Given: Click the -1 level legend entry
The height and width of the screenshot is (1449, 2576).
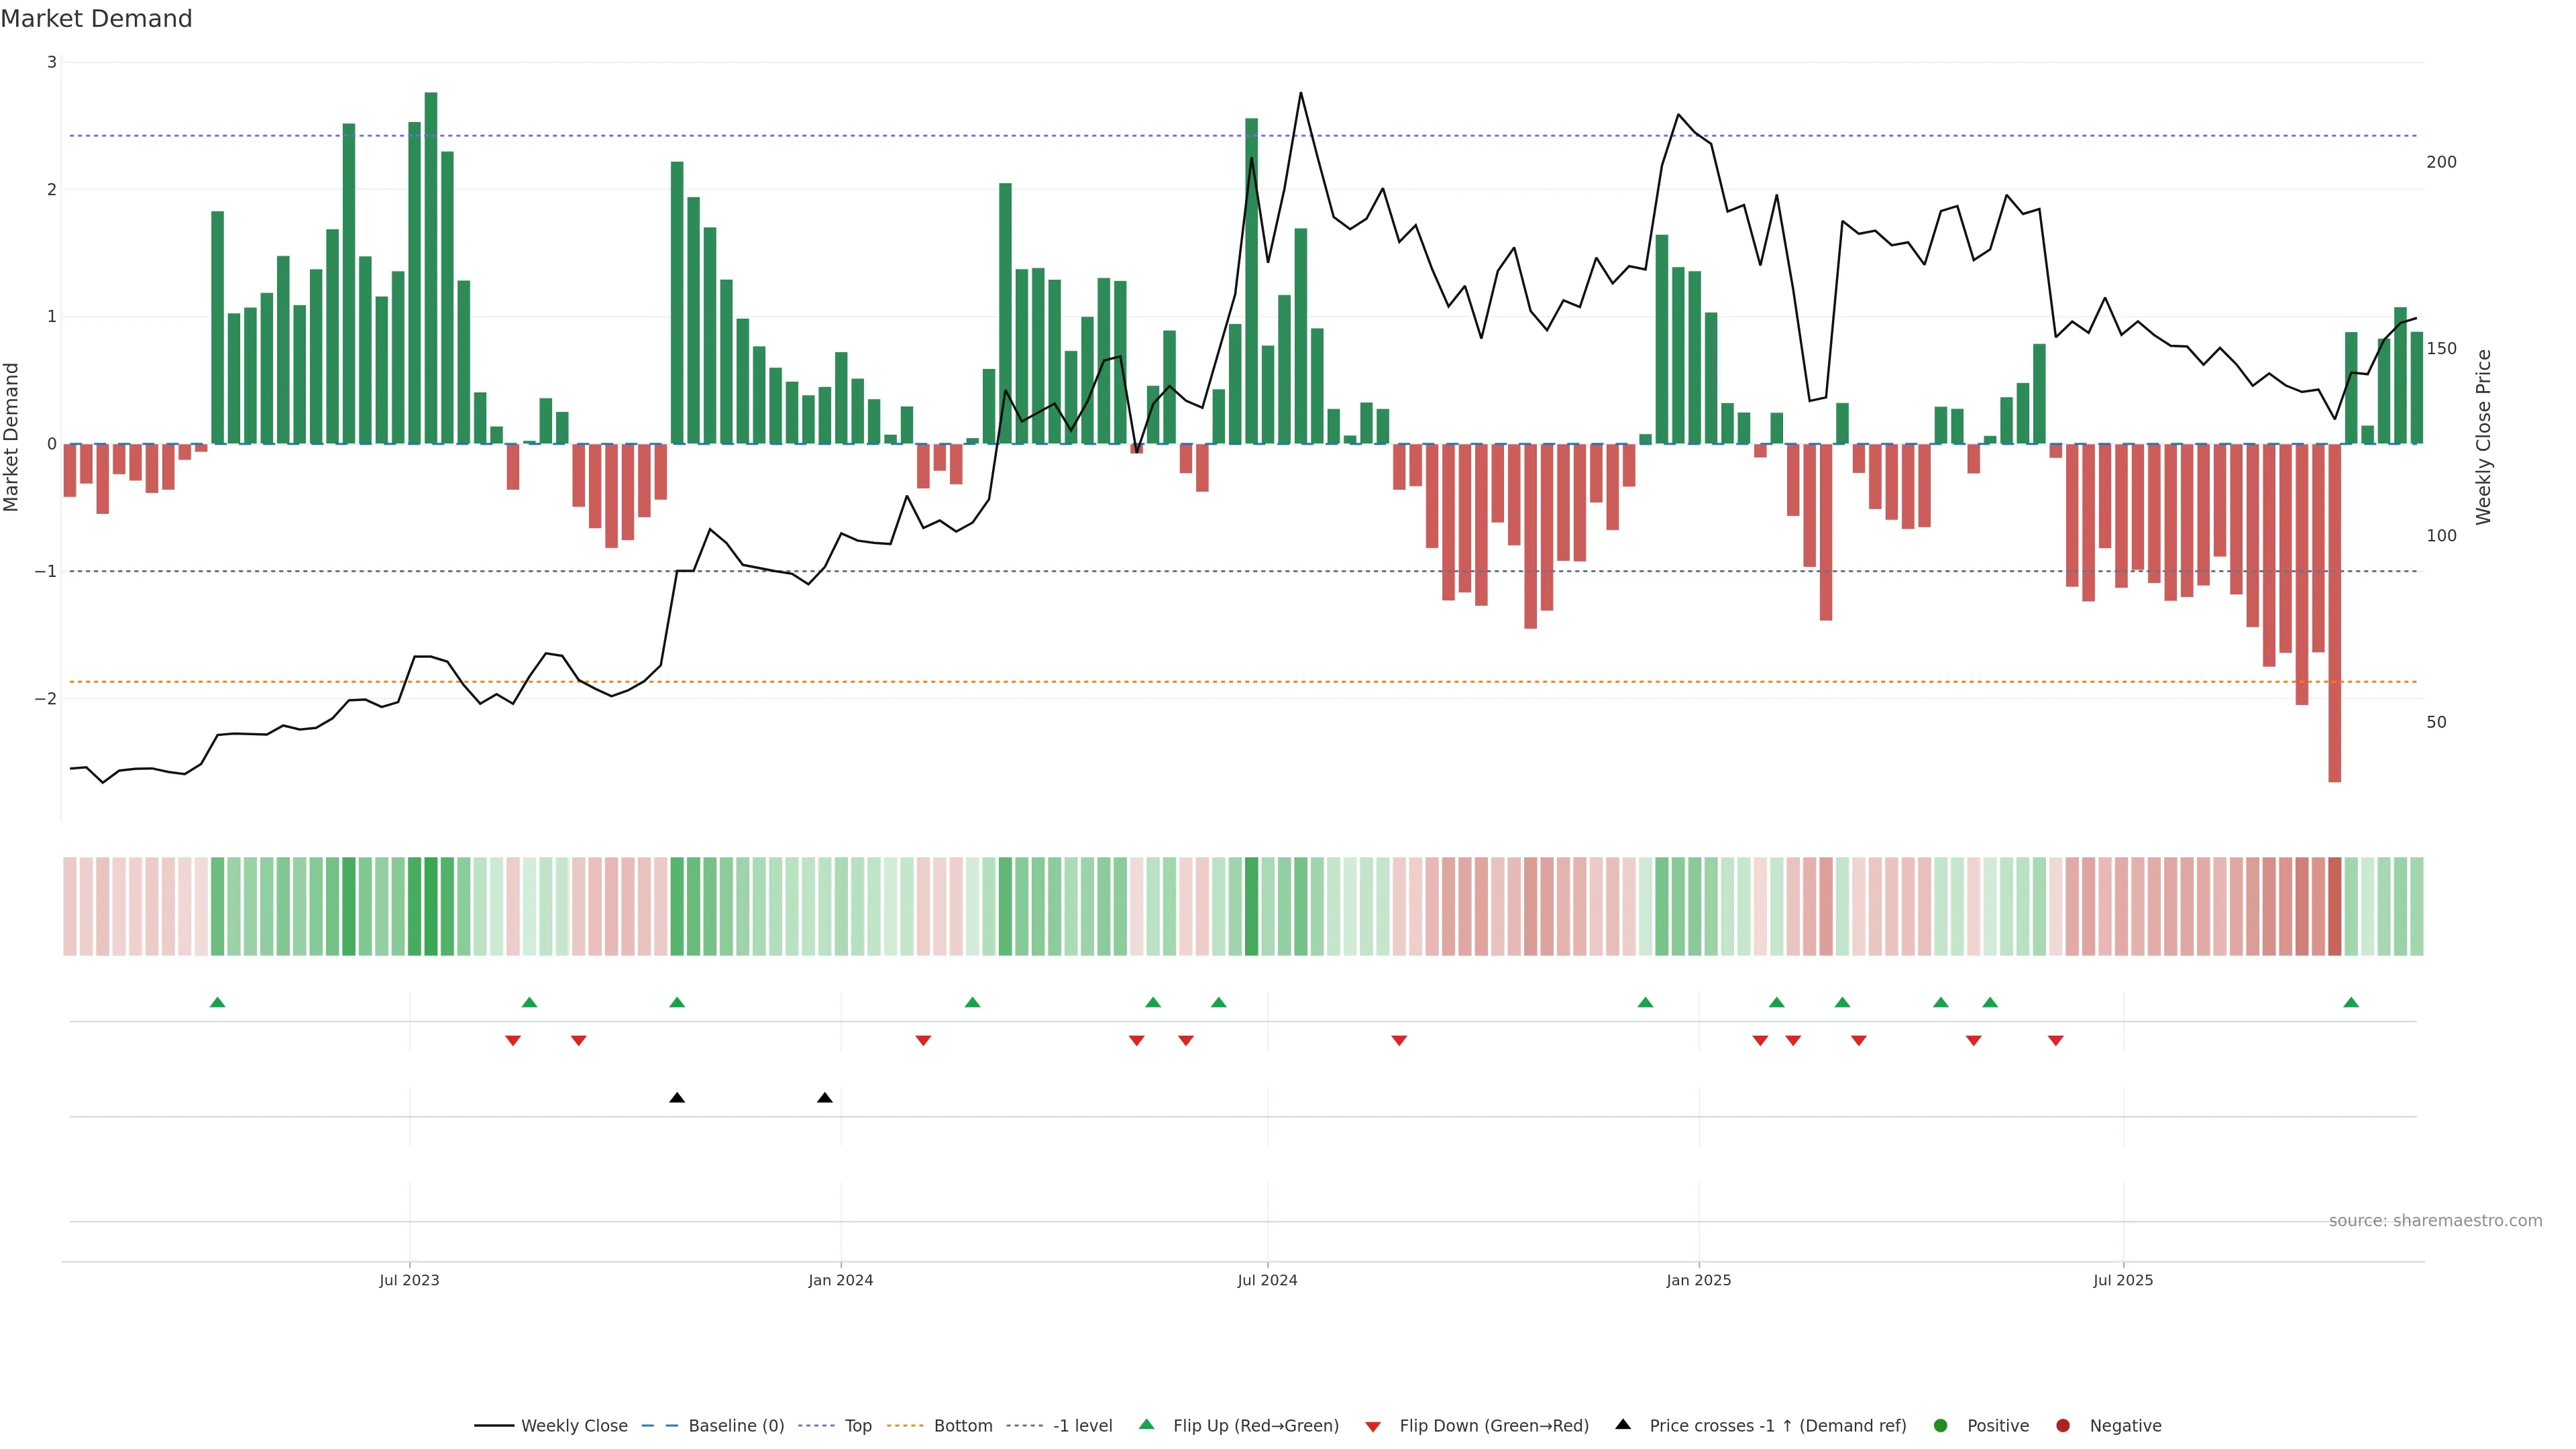Looking at the screenshot, I should 1082,1426.
